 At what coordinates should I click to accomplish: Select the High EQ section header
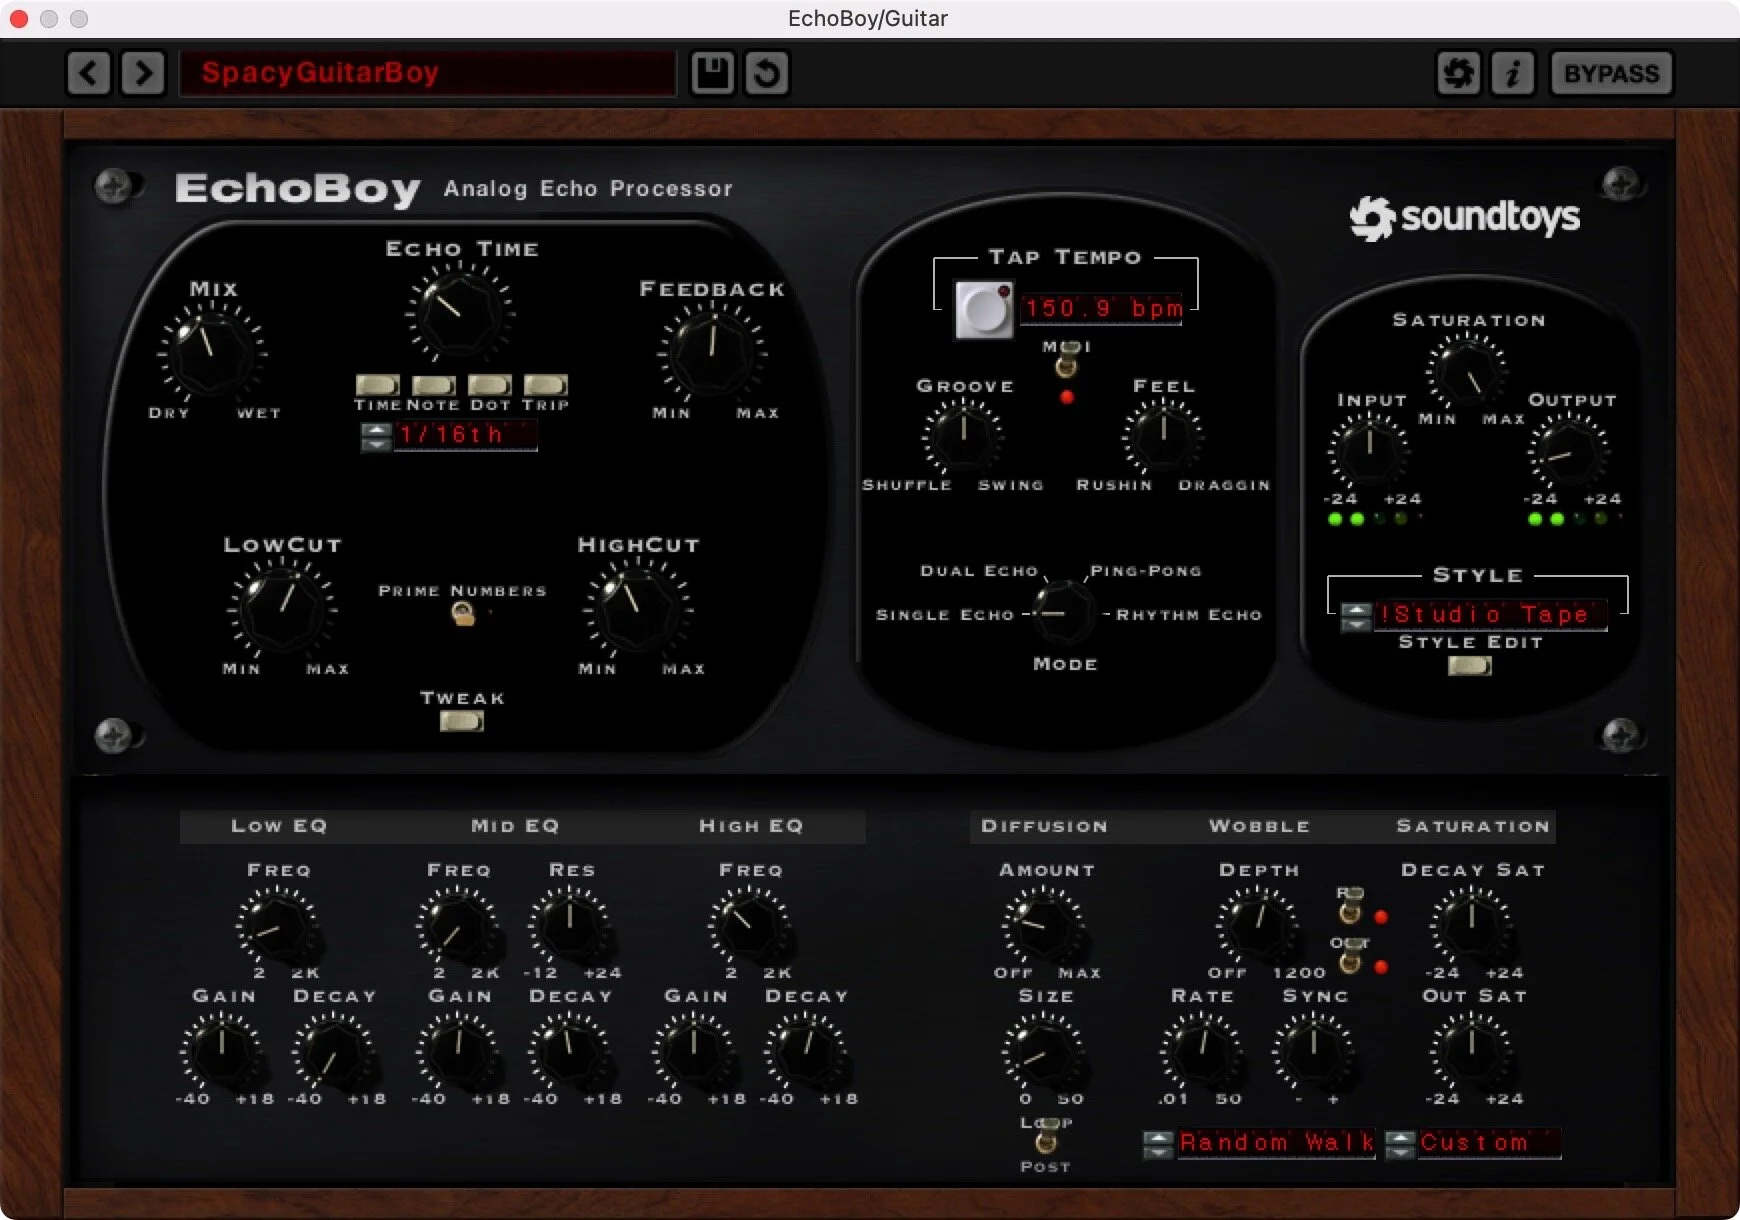pyautogui.click(x=751, y=826)
